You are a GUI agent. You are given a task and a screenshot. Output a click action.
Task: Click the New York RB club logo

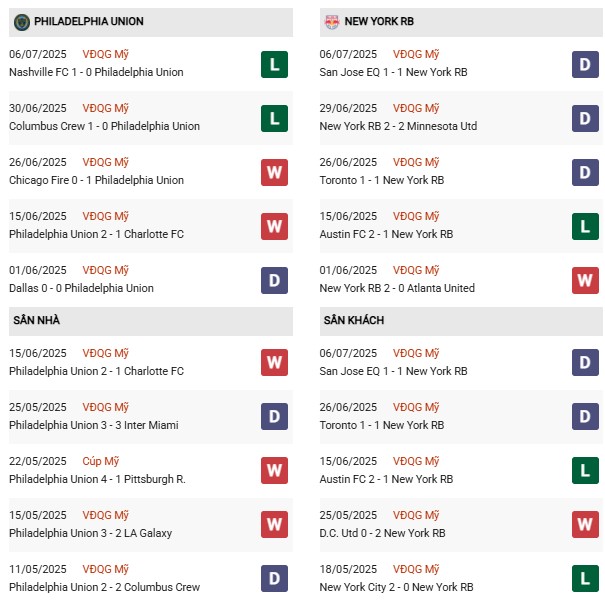click(x=331, y=21)
